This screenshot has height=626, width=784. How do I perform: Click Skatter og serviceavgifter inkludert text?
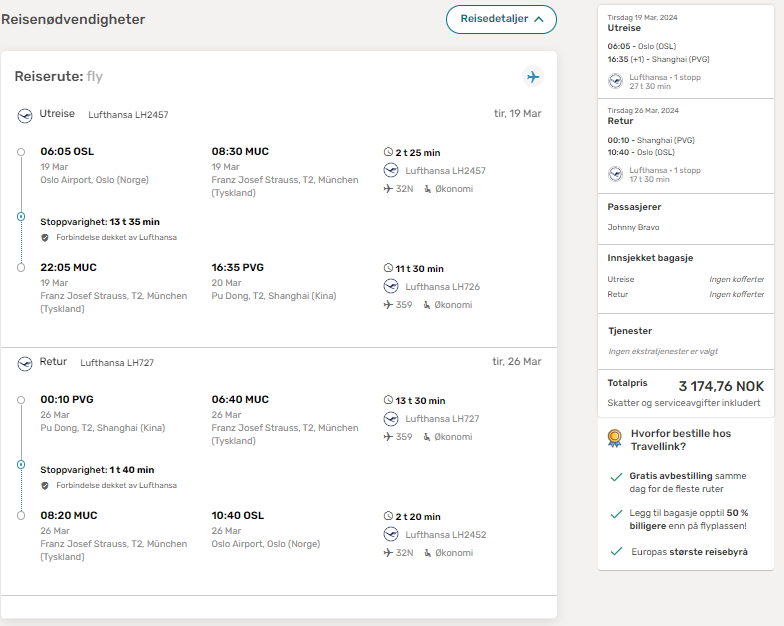684,403
